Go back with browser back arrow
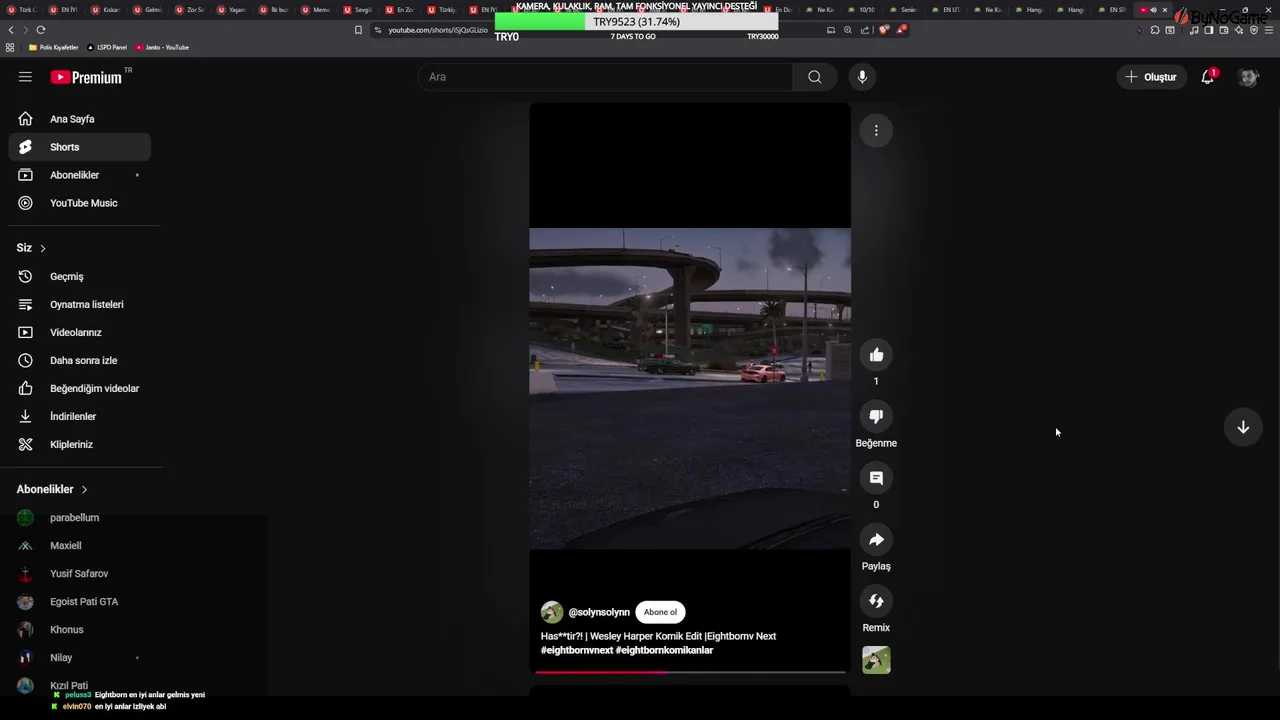The image size is (1280, 720). 11,30
